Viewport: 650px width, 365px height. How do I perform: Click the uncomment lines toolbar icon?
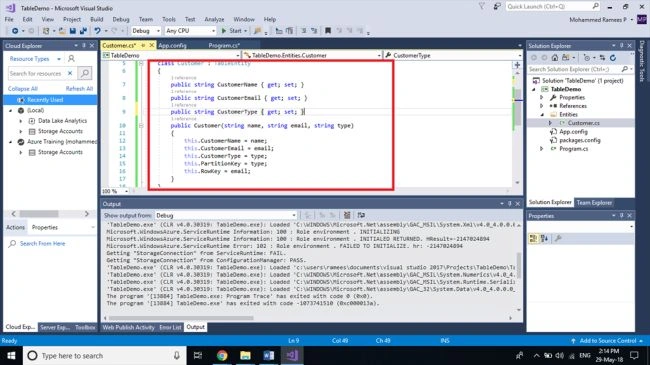point(314,31)
